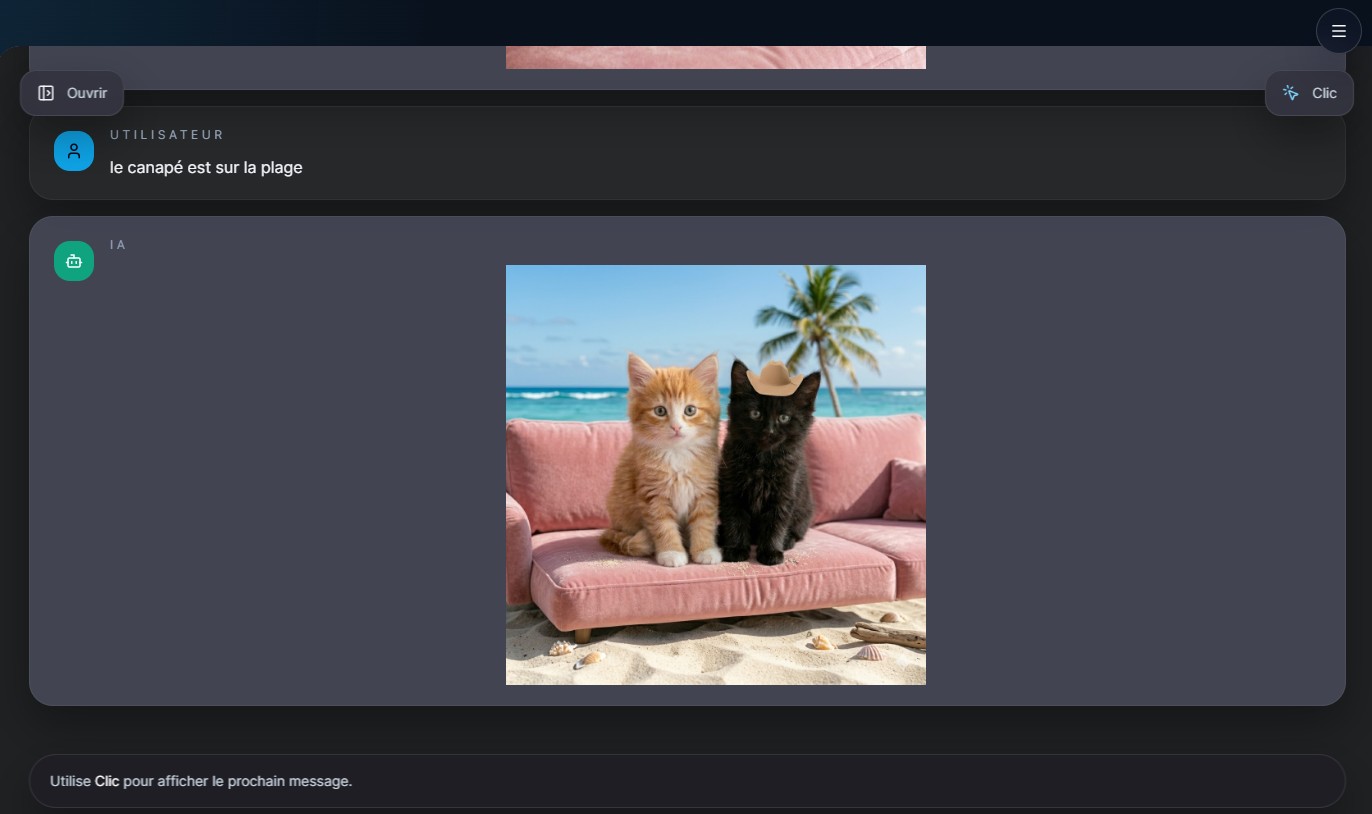Click the sidebar panel icon beside Ouvrir
This screenshot has height=814, width=1372.
tap(46, 93)
